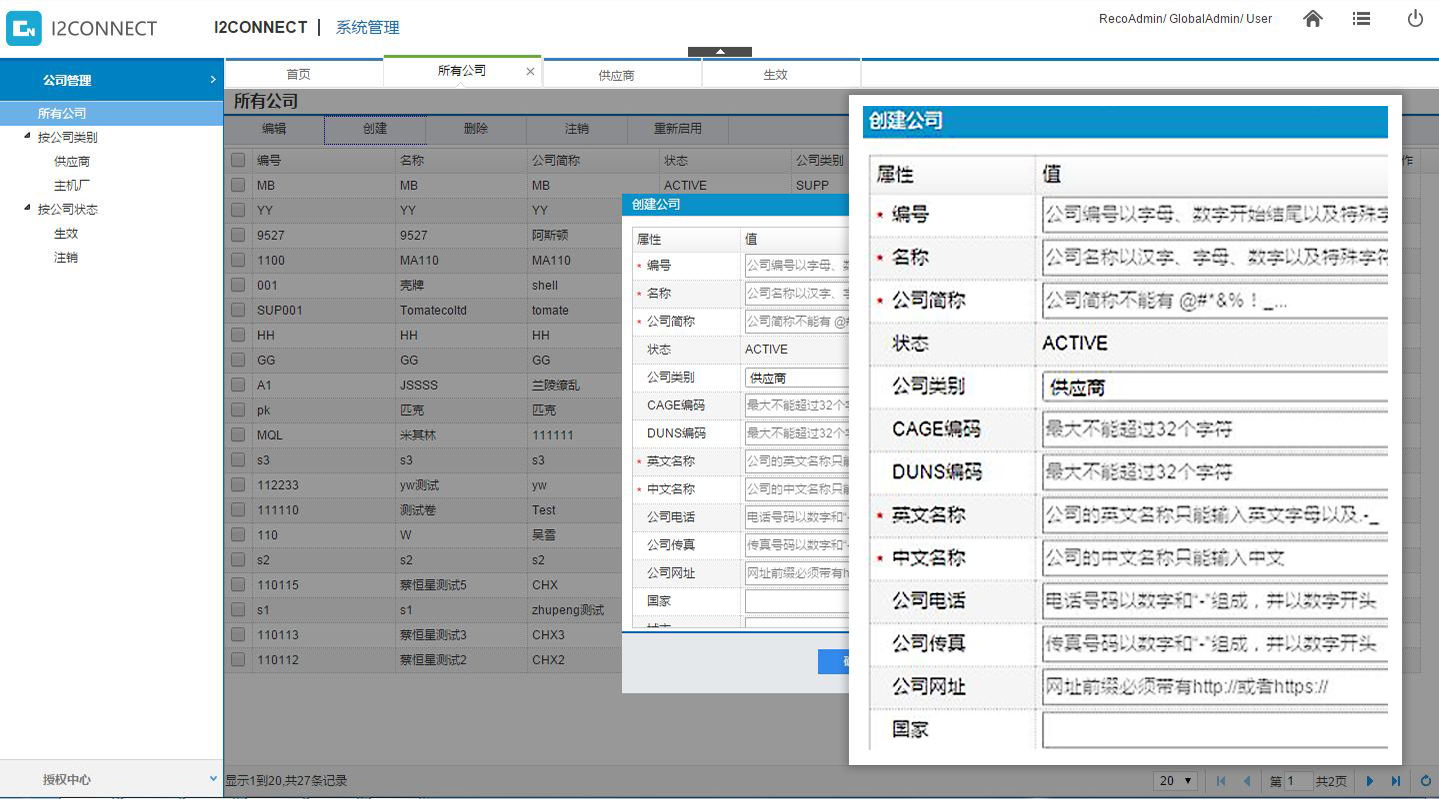Tick the checkbox for row MQL
This screenshot has width=1439, height=799.
click(x=238, y=435)
